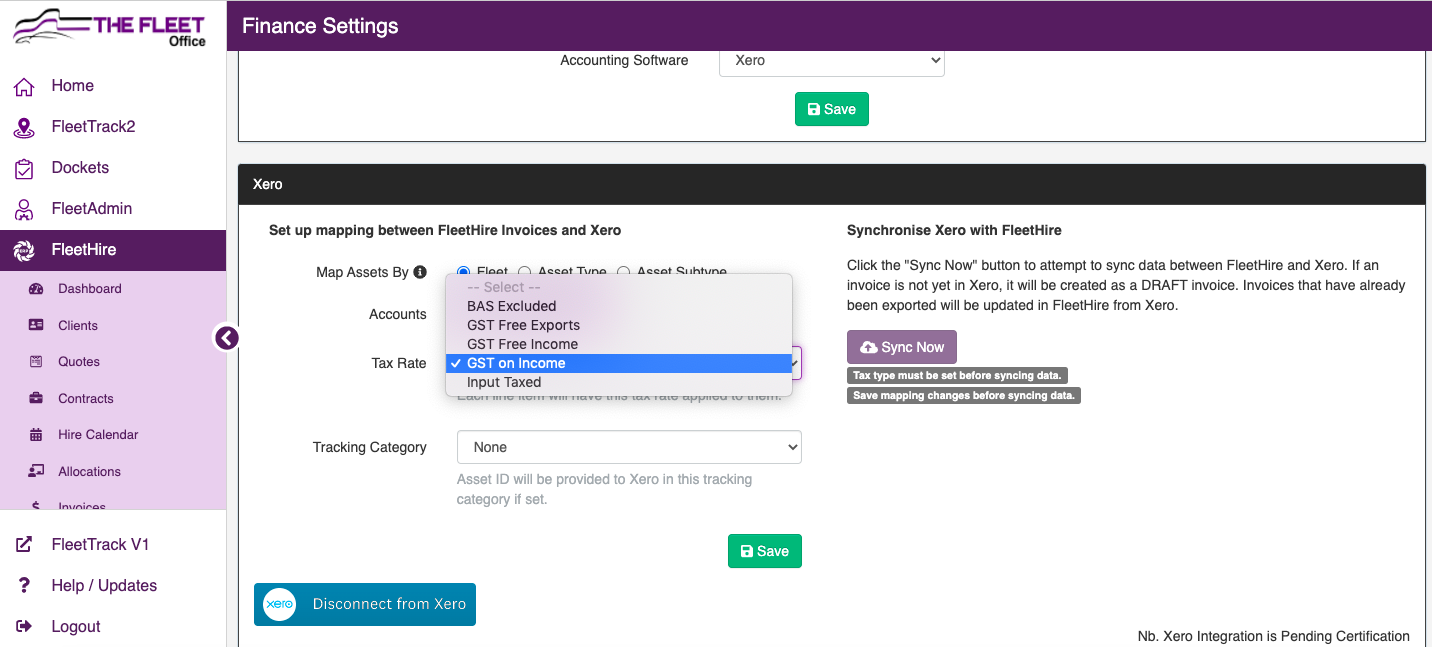Open Hire Calendar in FleetHire submenu
This screenshot has width=1432, height=647.
98,435
